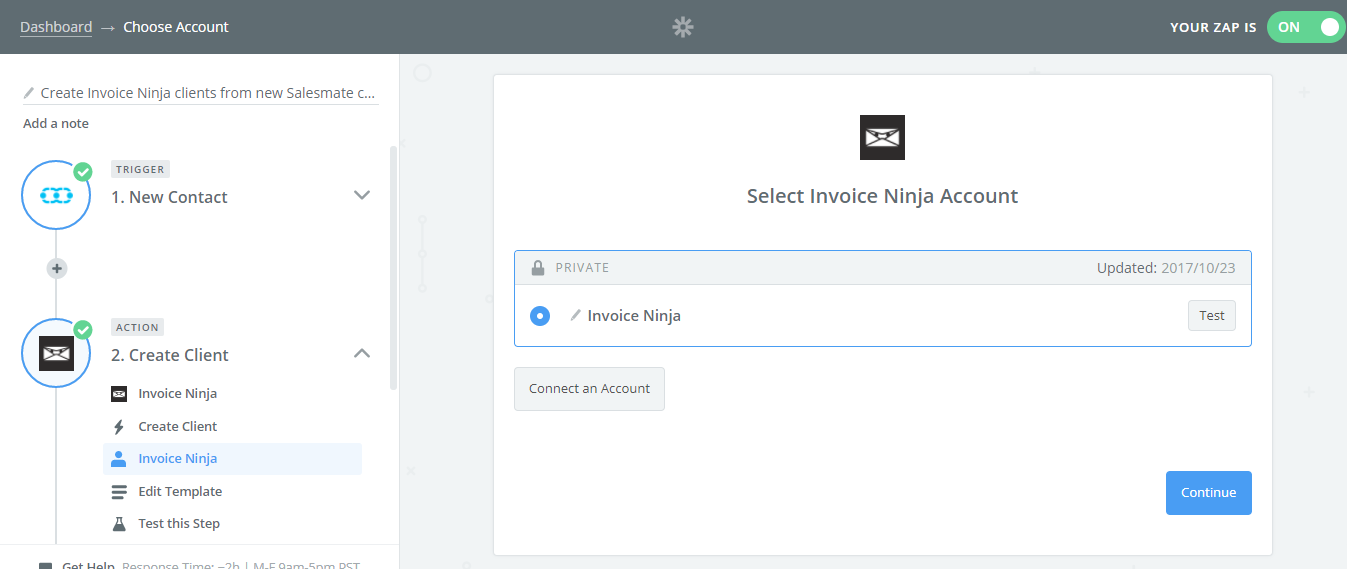The height and width of the screenshot is (569, 1347).
Task: Click the Invoice Ninja action step icon
Action: [x=57, y=354]
